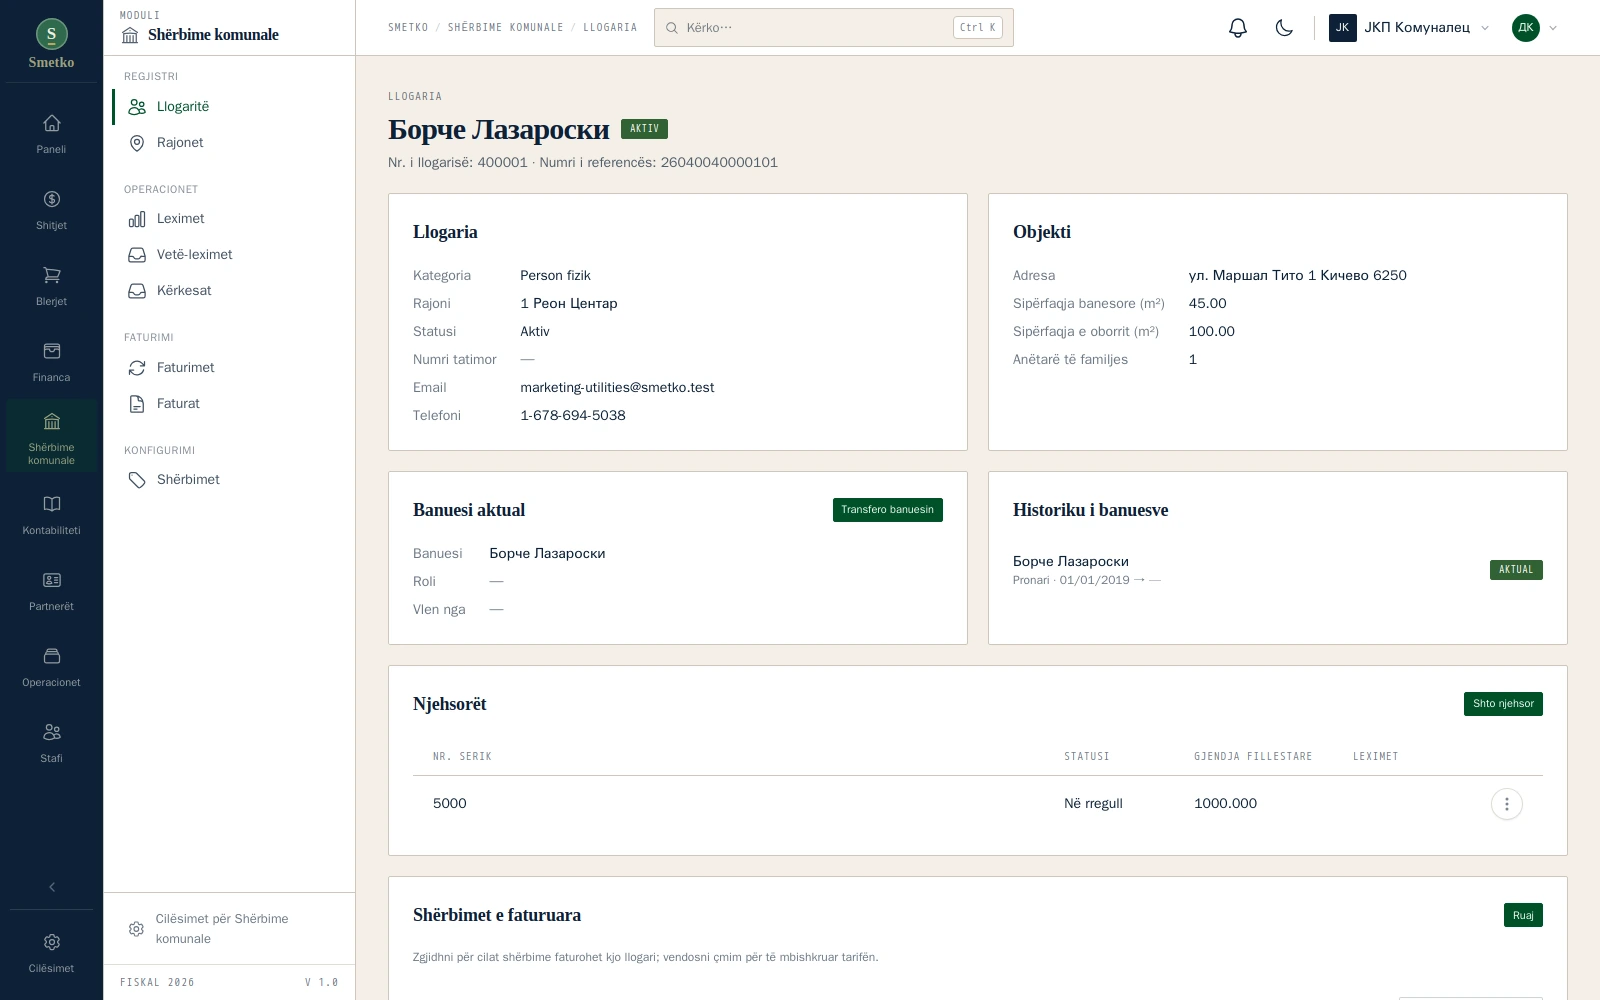Open row actions for meter 5000
1600x1000 pixels.
click(1506, 804)
